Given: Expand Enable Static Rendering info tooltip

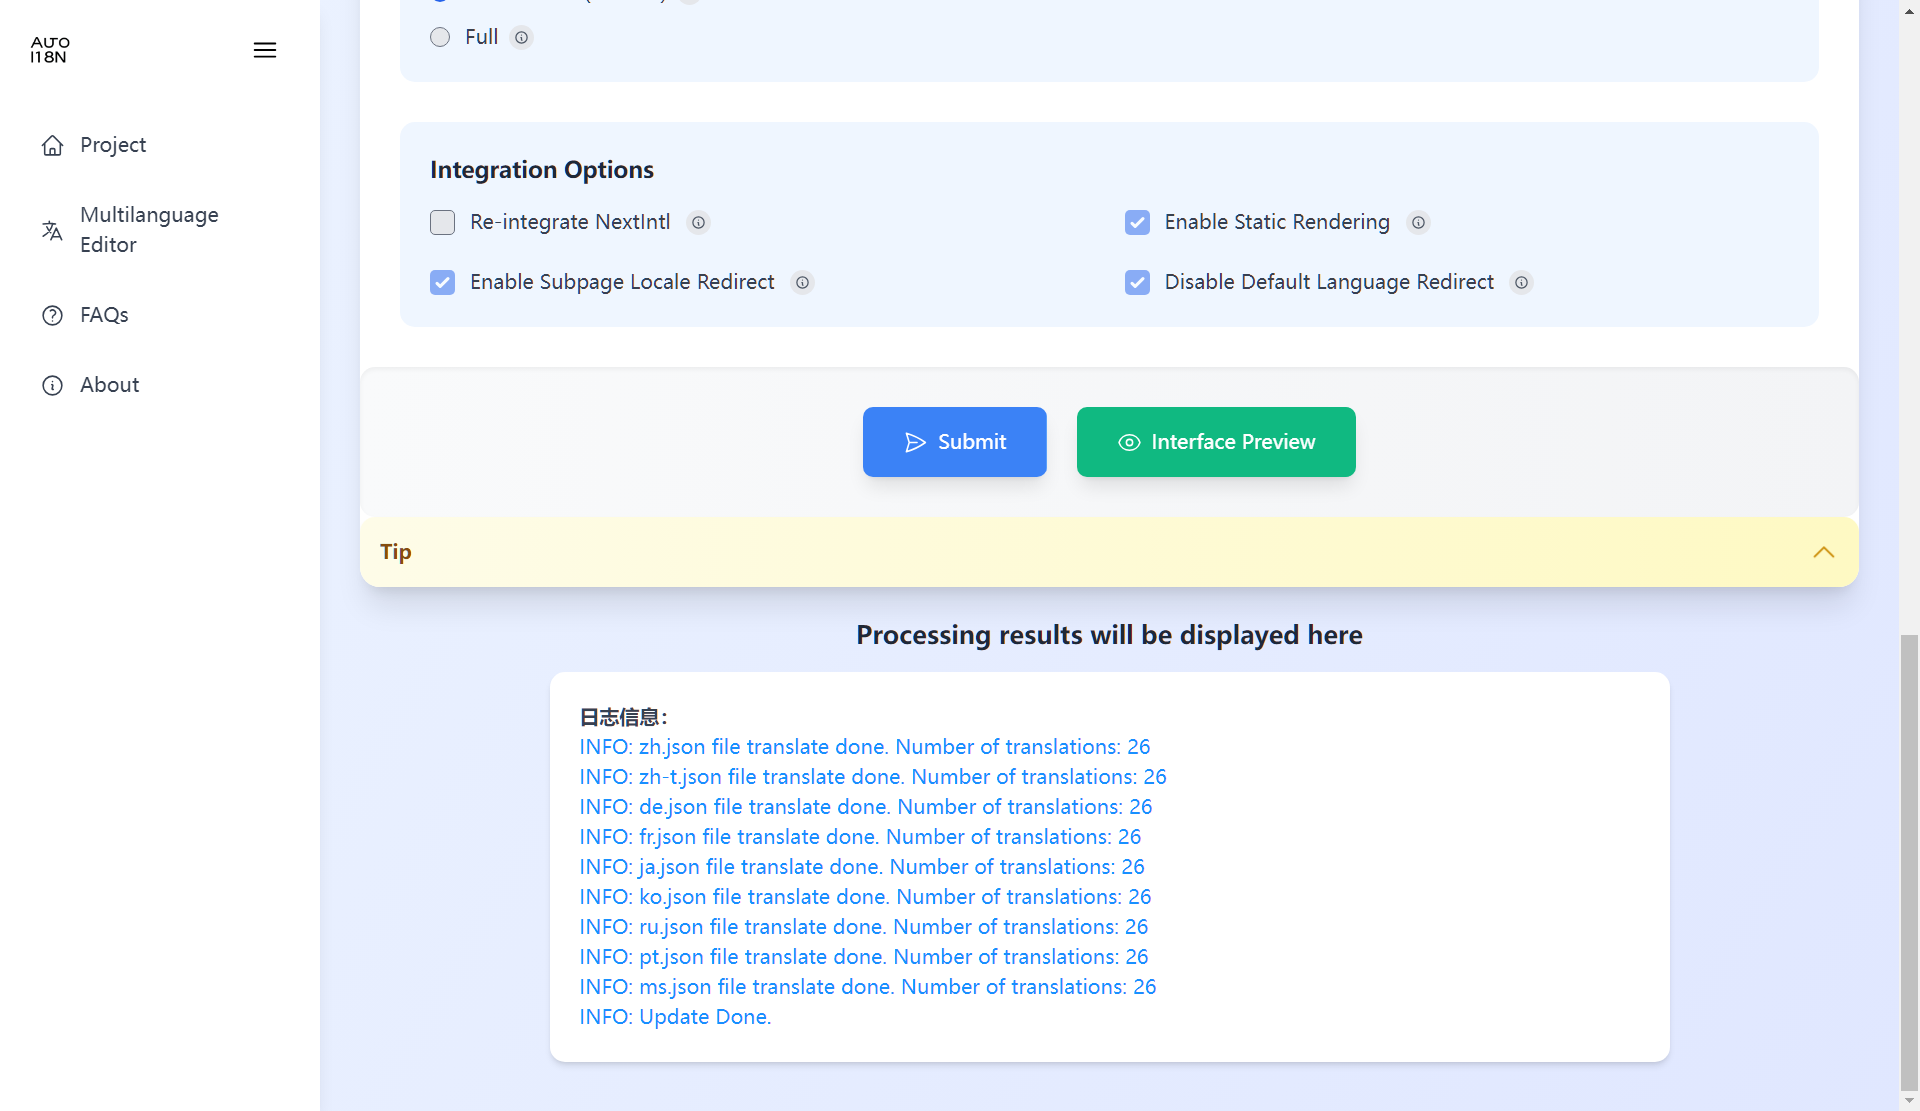Looking at the screenshot, I should coord(1418,222).
